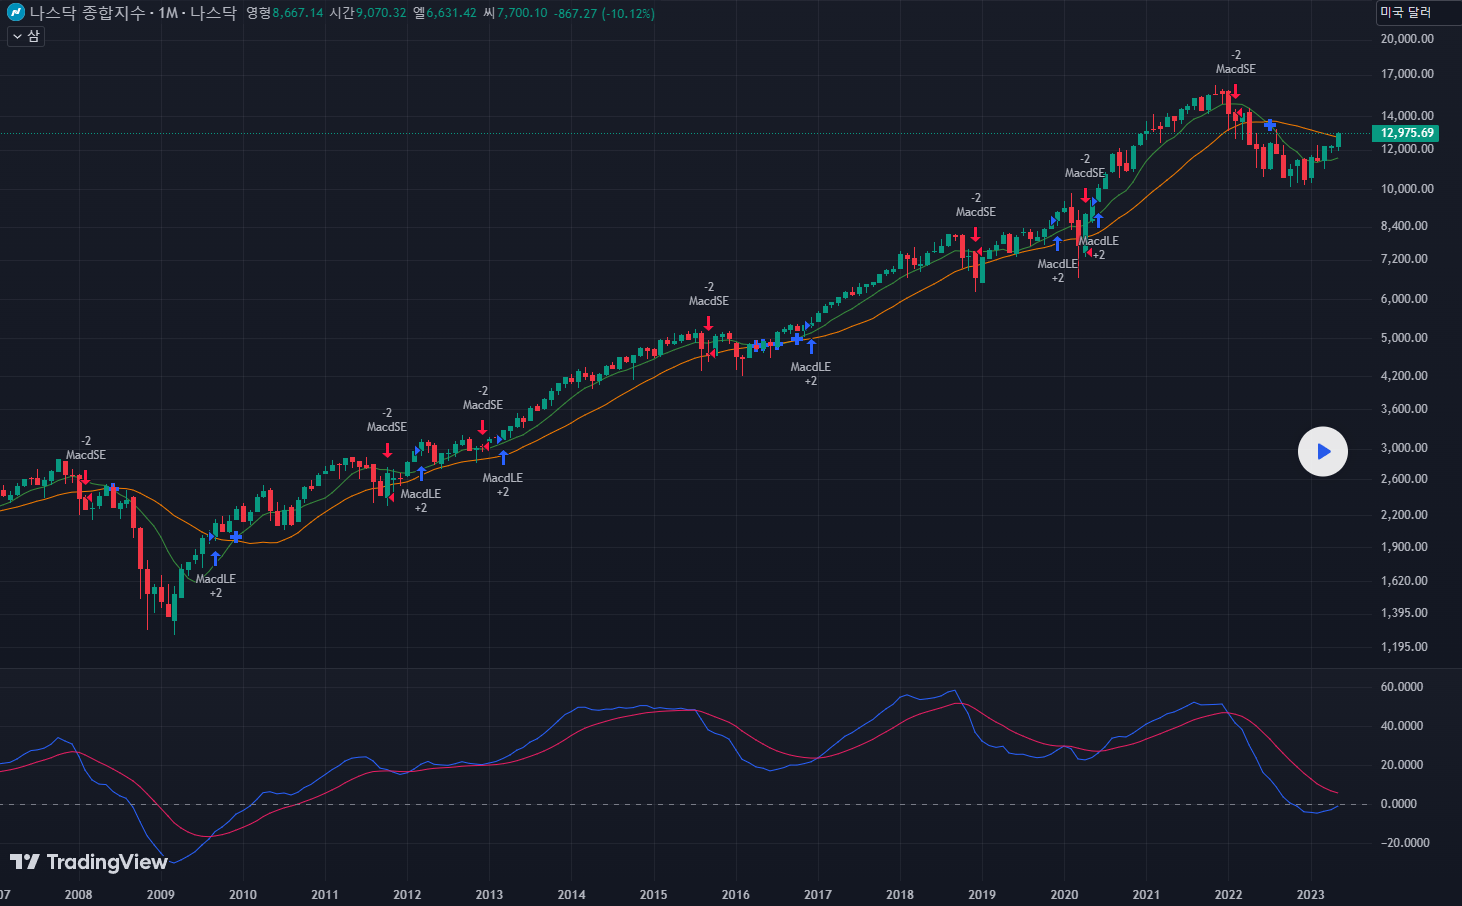The width and height of the screenshot is (1462, 906).
Task: Click the 10,000.00 price axis label
Action: [x=1407, y=189]
